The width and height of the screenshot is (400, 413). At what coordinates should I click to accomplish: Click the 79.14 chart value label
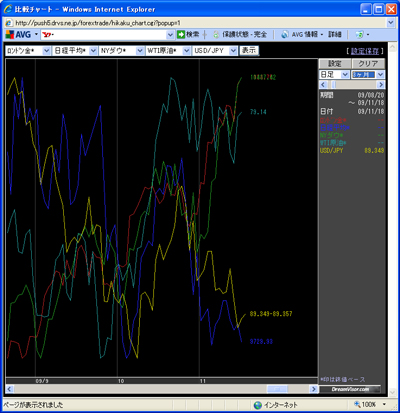click(258, 112)
